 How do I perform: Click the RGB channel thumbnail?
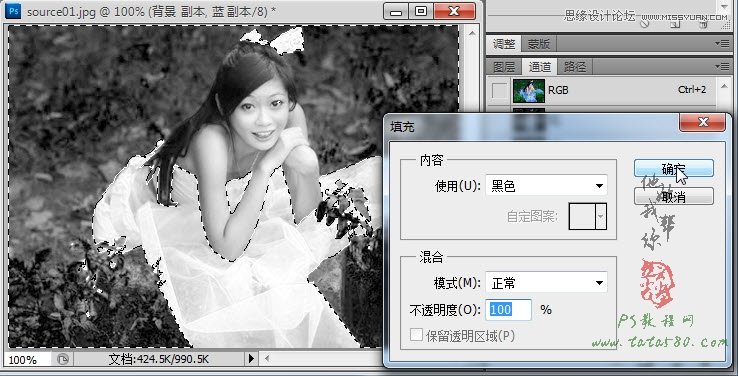point(529,90)
